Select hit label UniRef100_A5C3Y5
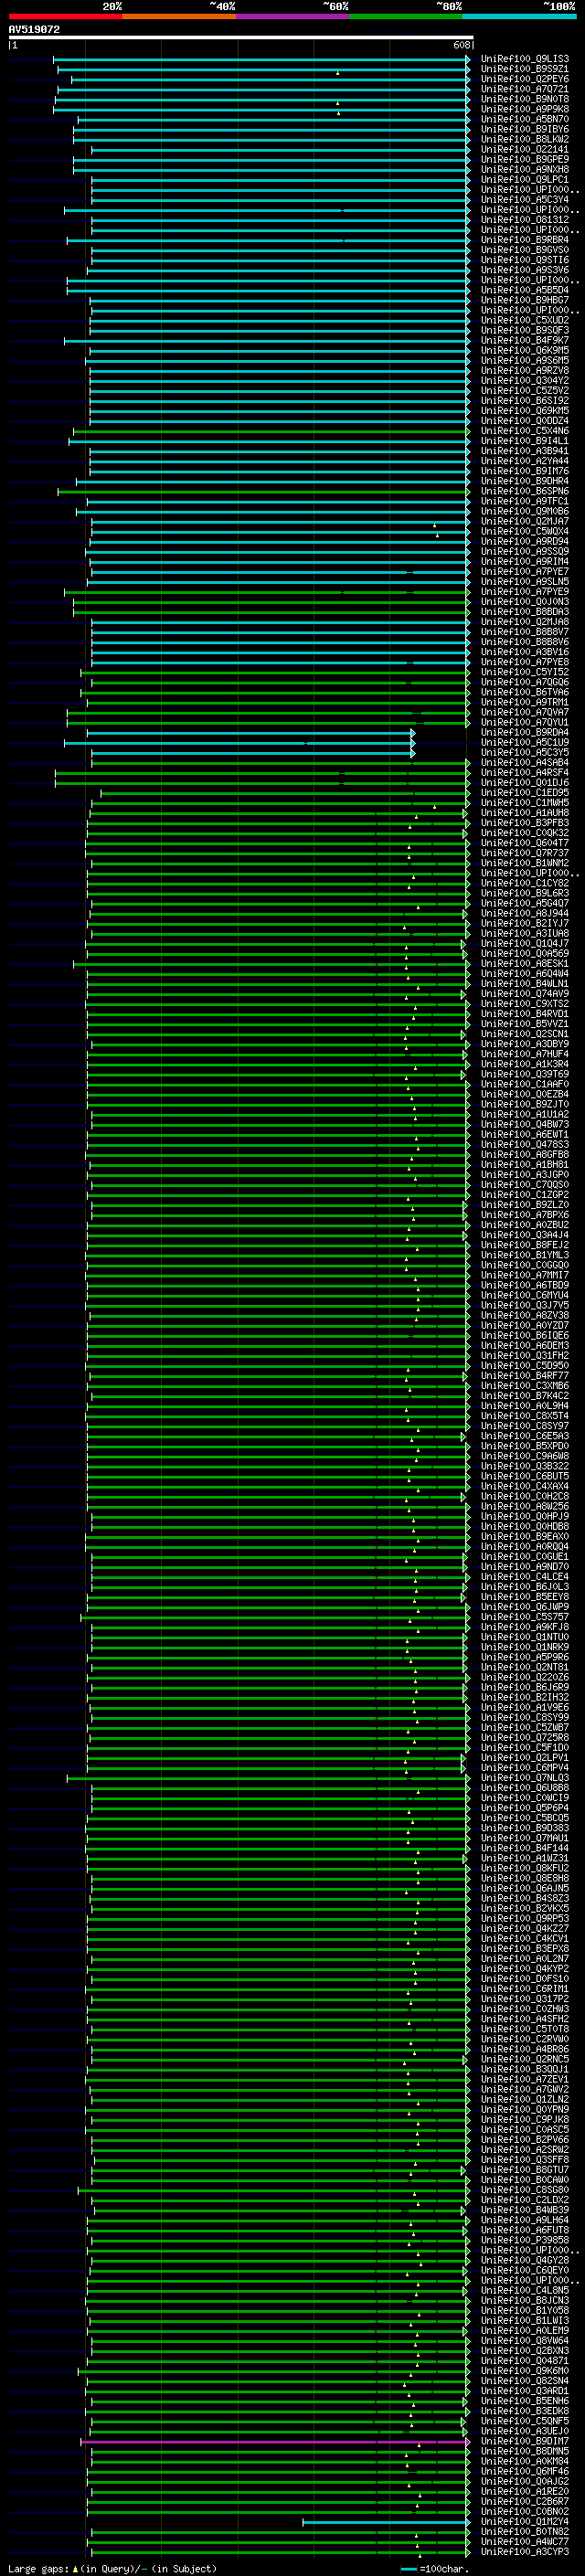This screenshot has width=585, height=2576. tap(525, 752)
